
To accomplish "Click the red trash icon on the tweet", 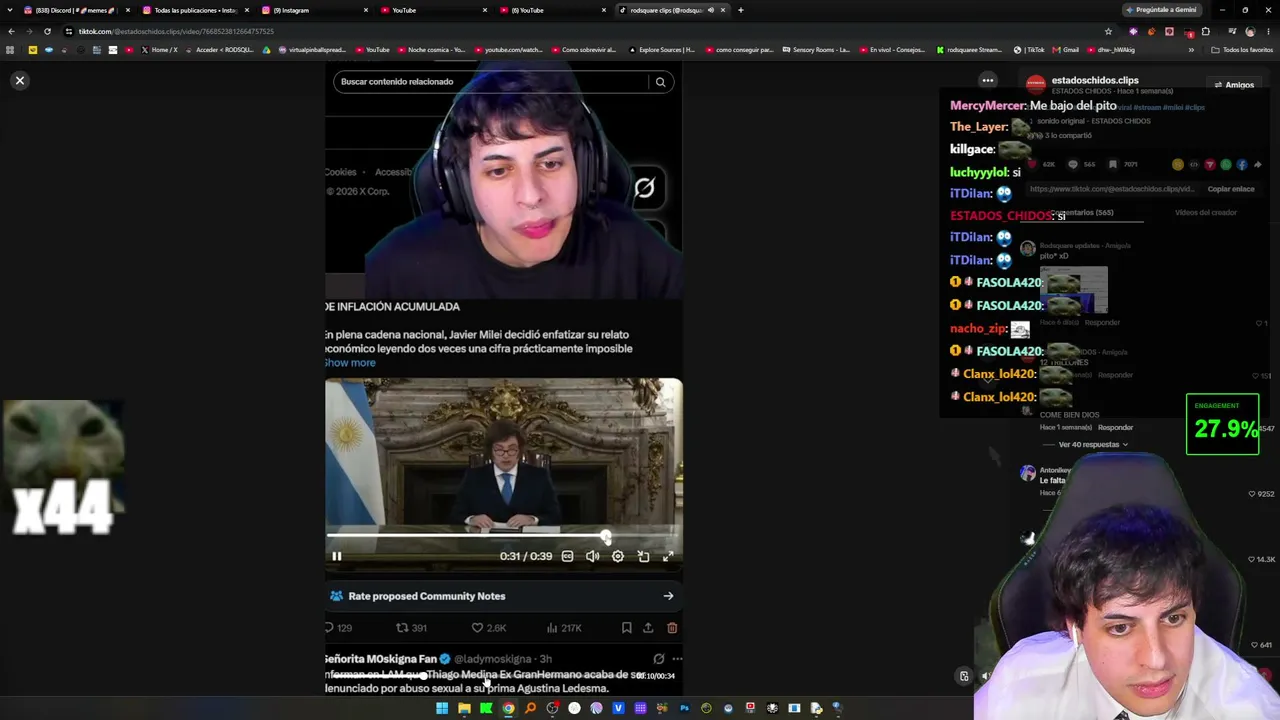I will tap(672, 628).
